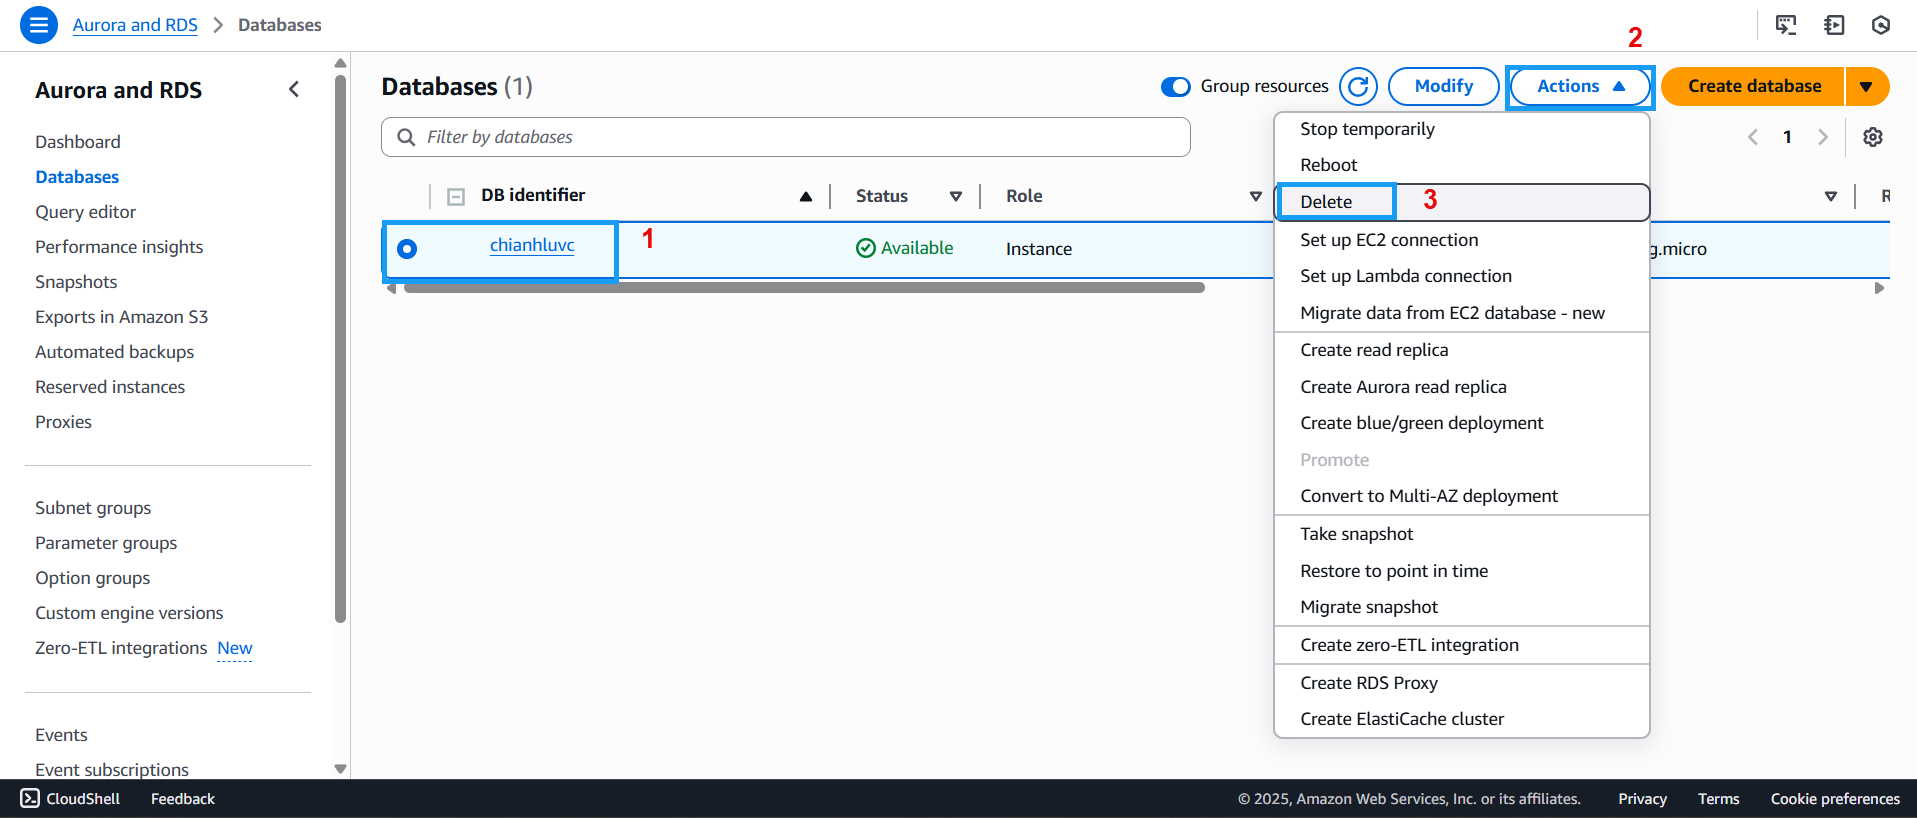The image size is (1917, 818).
Task: Open Exports in Amazon S3
Action: point(122,317)
